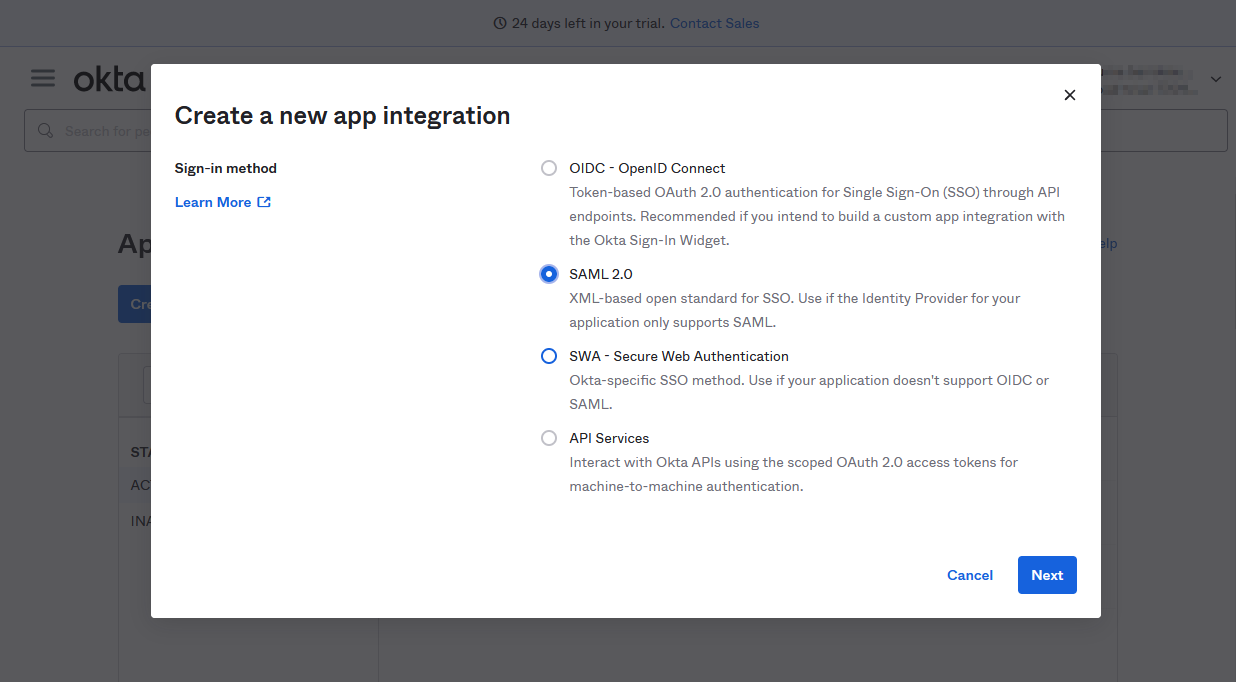Select the OIDC - OpenID Connect sign-in method
Viewport: 1236px width, 682px height.
pyautogui.click(x=548, y=168)
